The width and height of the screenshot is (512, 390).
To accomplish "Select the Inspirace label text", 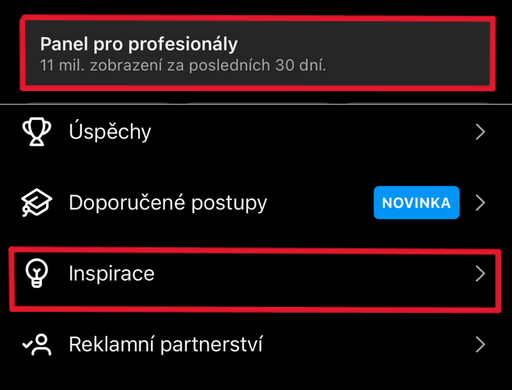I will point(112,274).
